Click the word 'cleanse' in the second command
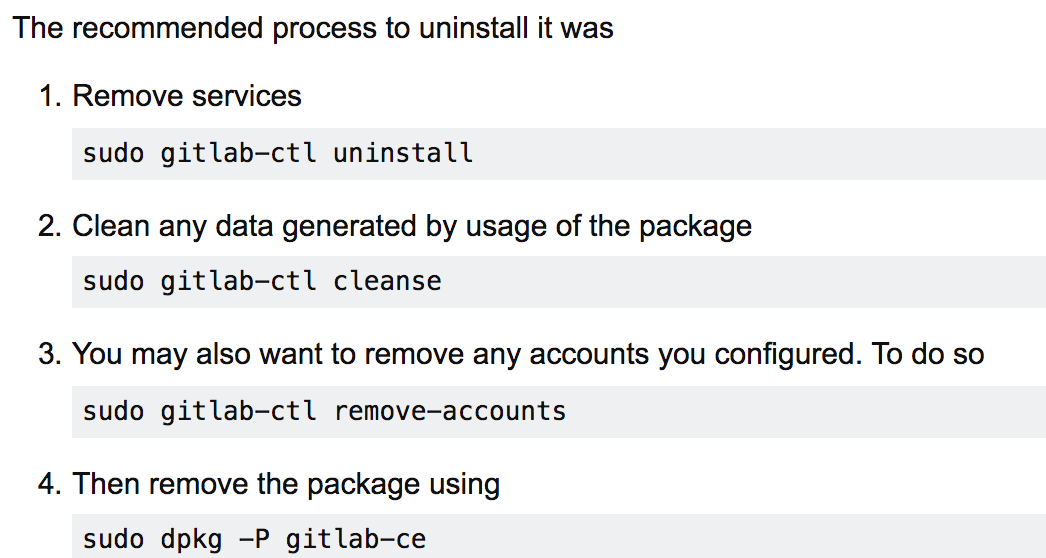The image size is (1046, 558). [387, 282]
